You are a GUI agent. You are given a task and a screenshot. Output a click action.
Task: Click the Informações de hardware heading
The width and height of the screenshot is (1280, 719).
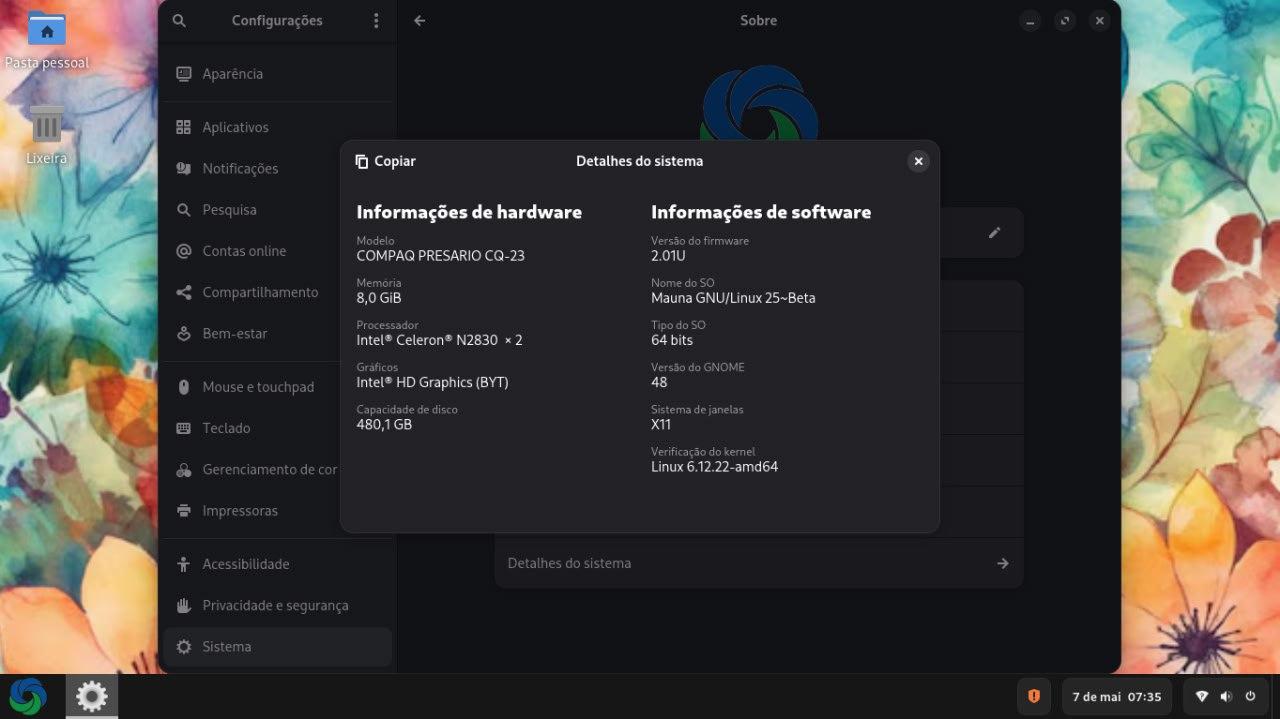click(469, 212)
